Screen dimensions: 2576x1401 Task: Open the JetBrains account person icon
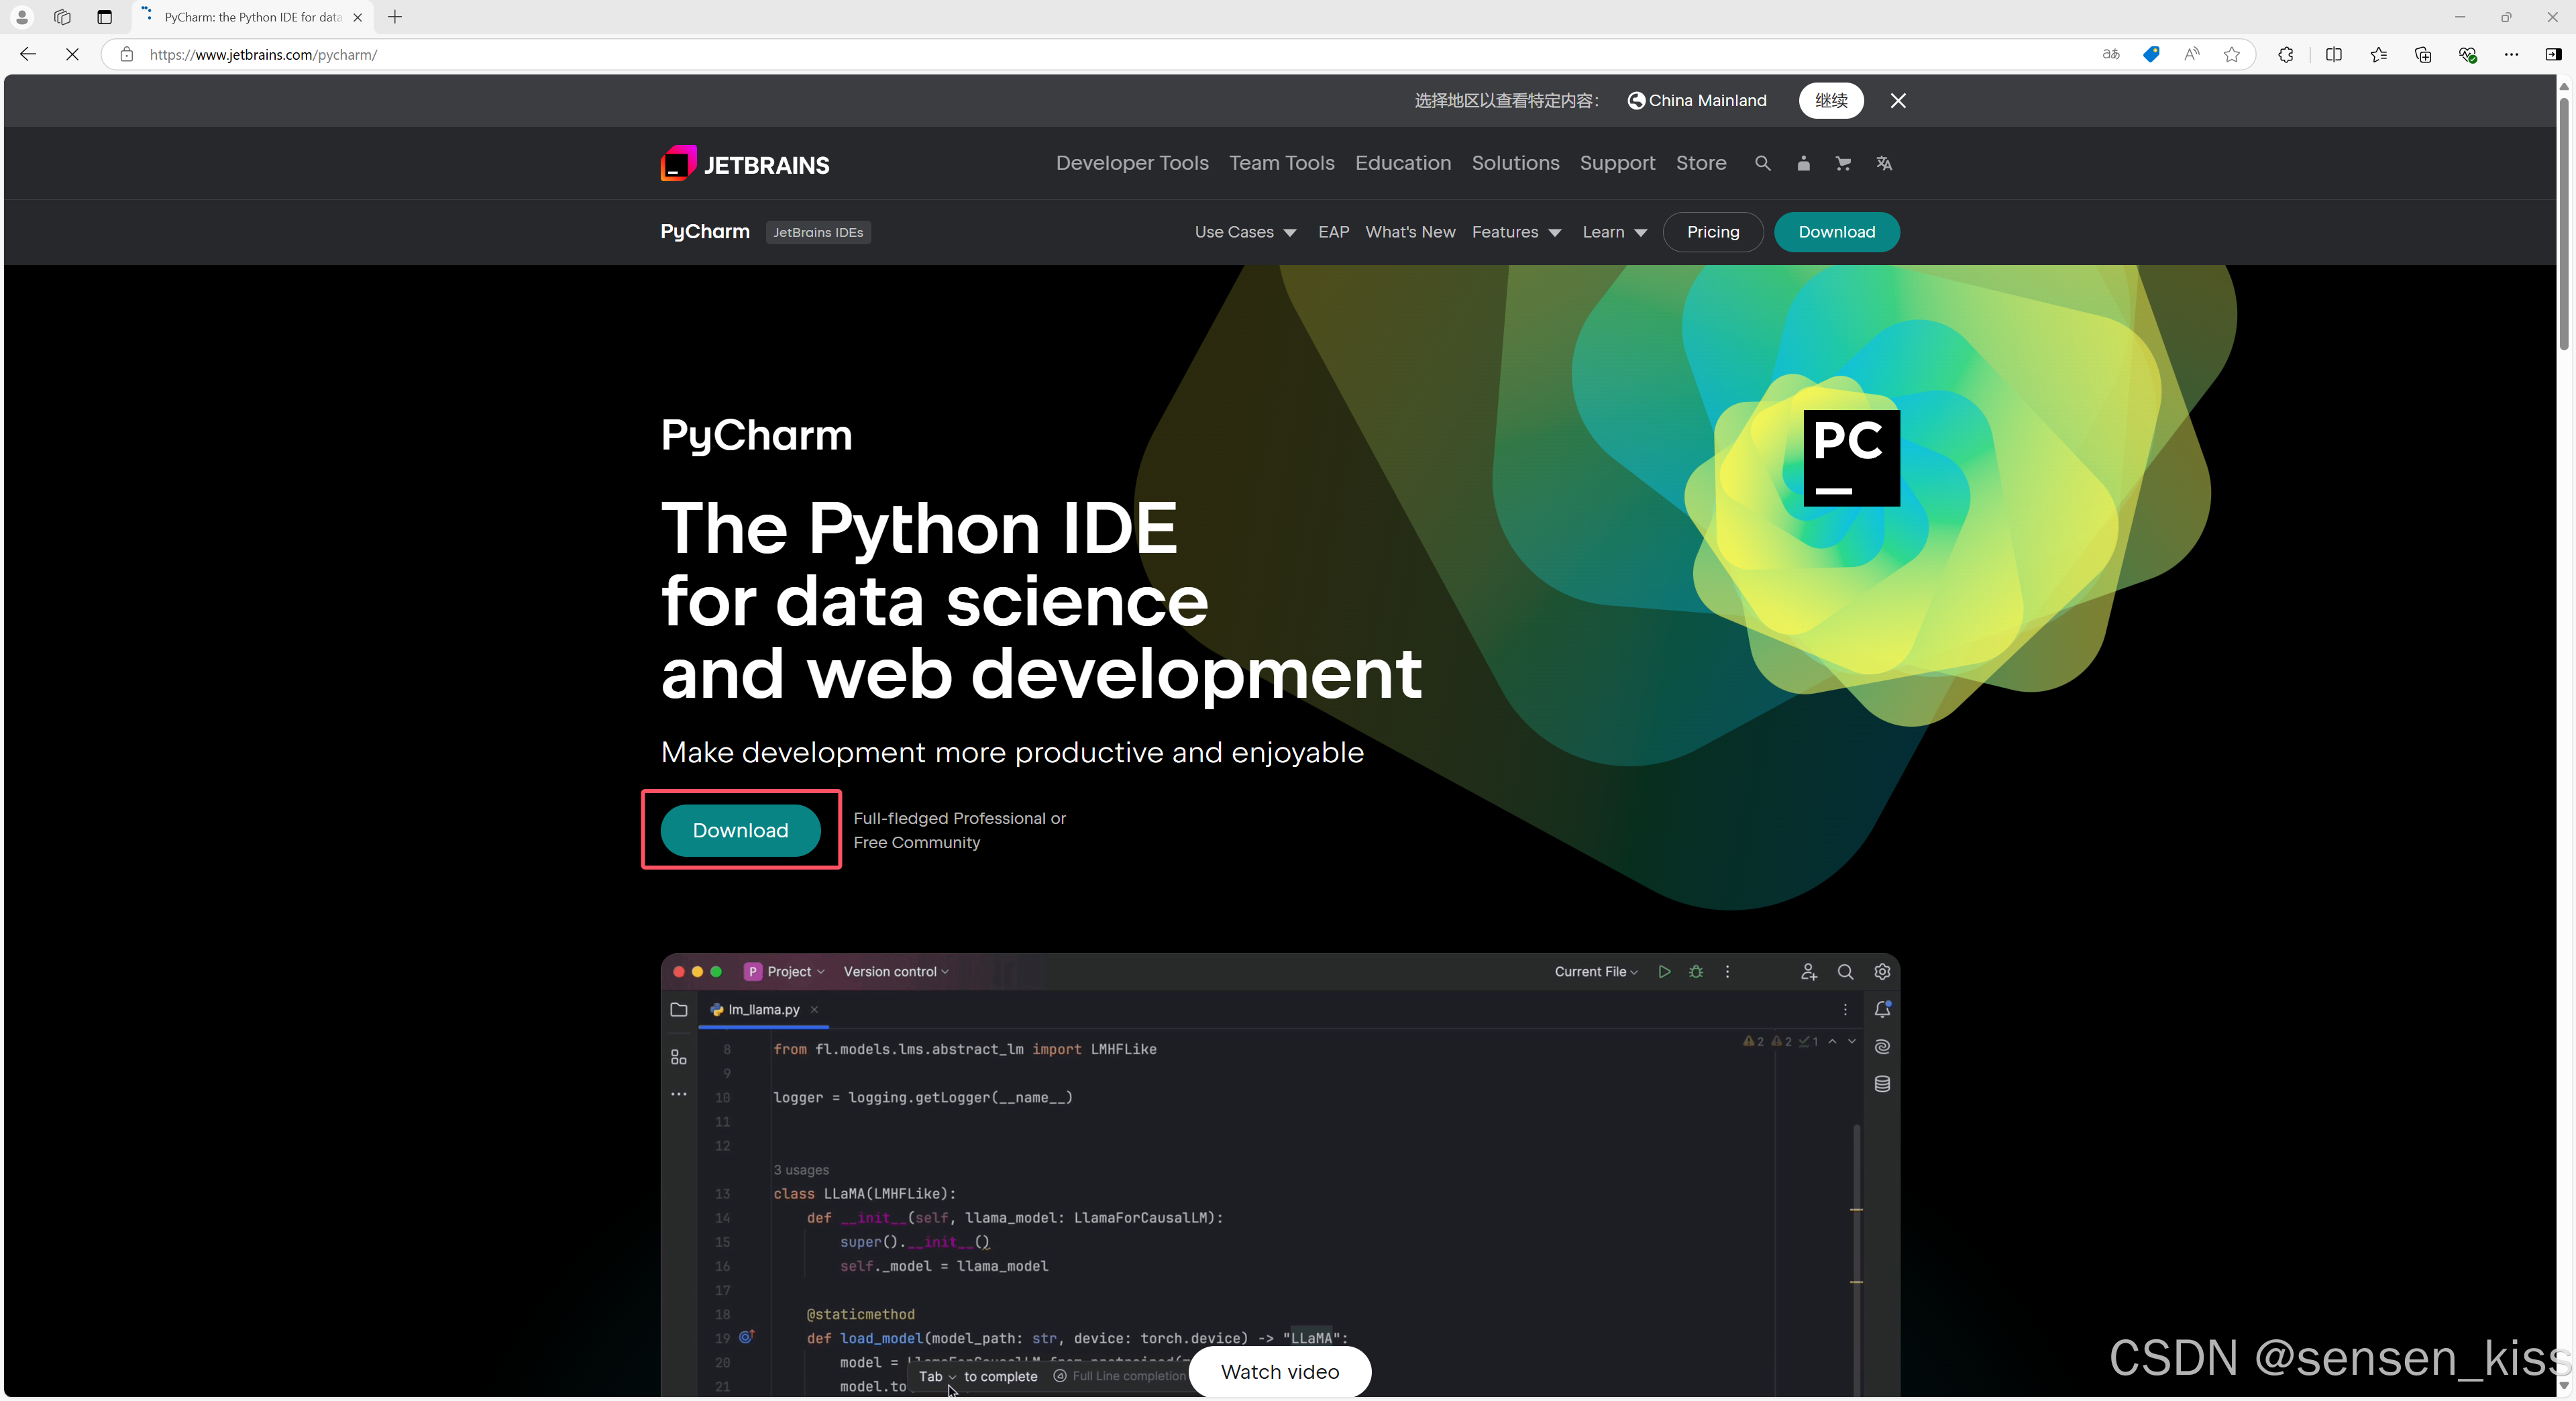pyautogui.click(x=1803, y=163)
